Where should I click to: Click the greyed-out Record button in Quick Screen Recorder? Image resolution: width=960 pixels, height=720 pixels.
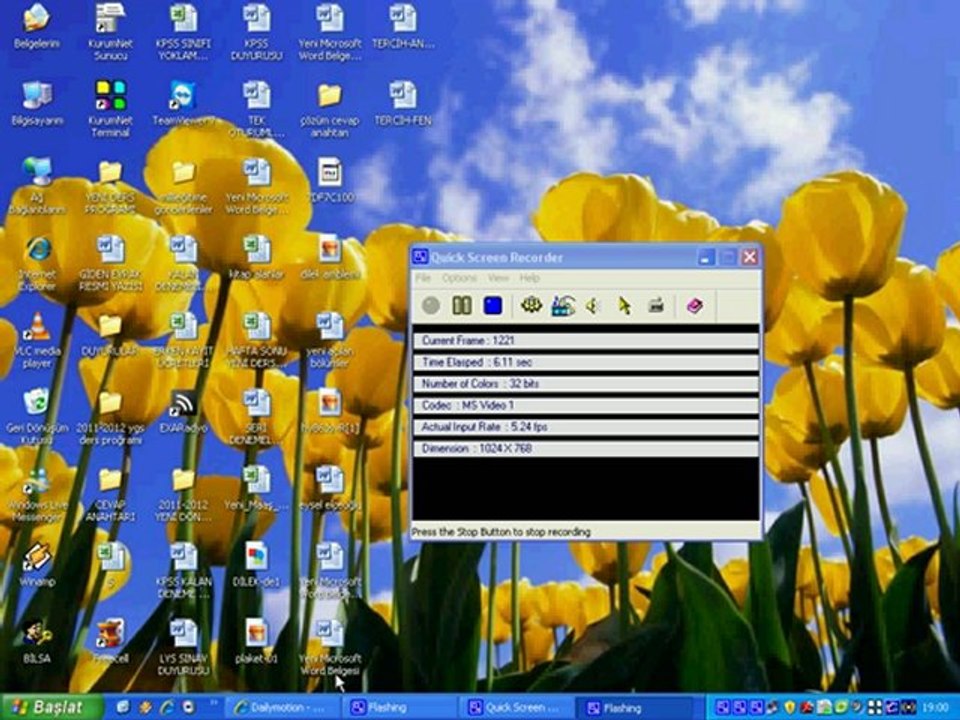431,305
